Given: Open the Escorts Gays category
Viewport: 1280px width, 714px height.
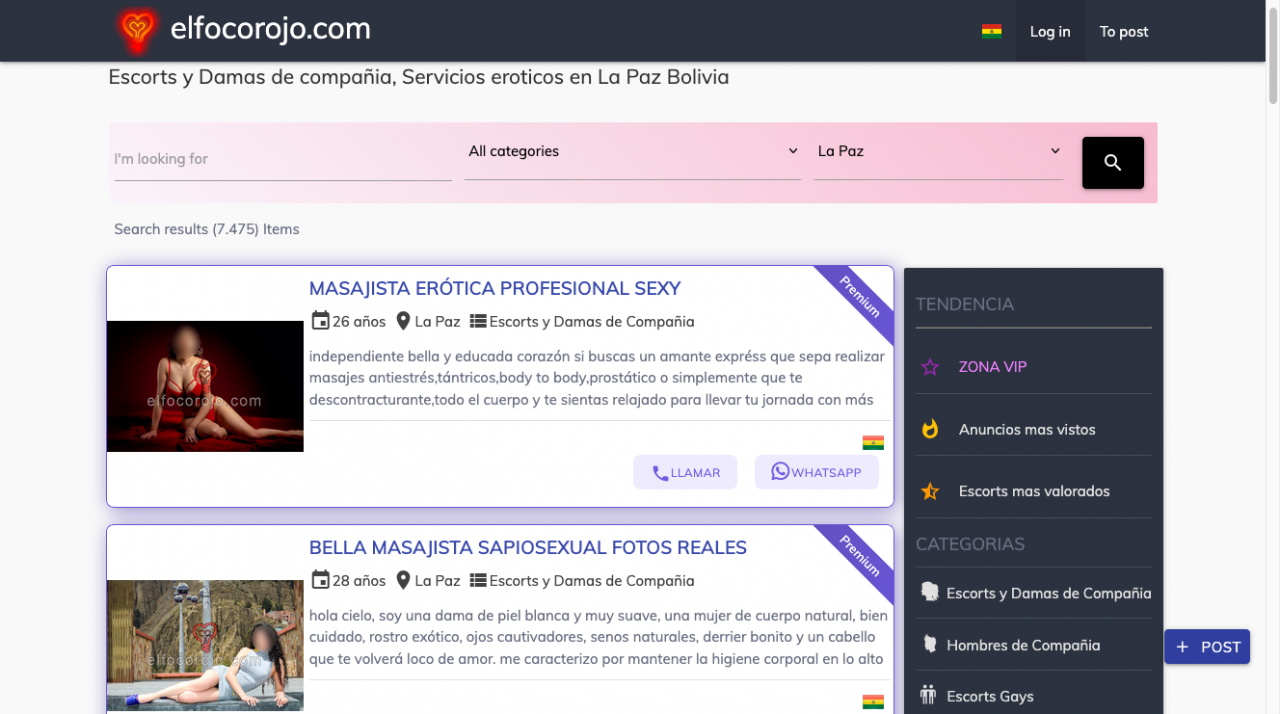Looking at the screenshot, I should 990,696.
